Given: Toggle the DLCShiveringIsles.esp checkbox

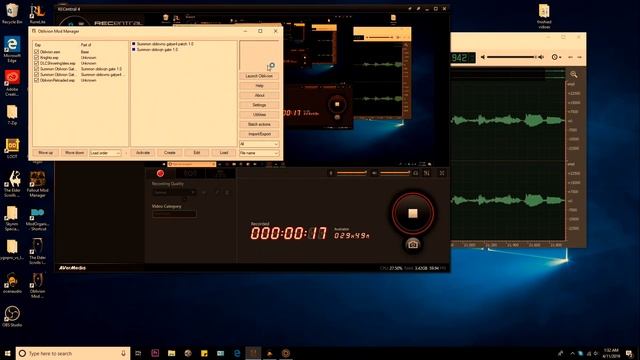Looking at the screenshot, I should (36, 63).
